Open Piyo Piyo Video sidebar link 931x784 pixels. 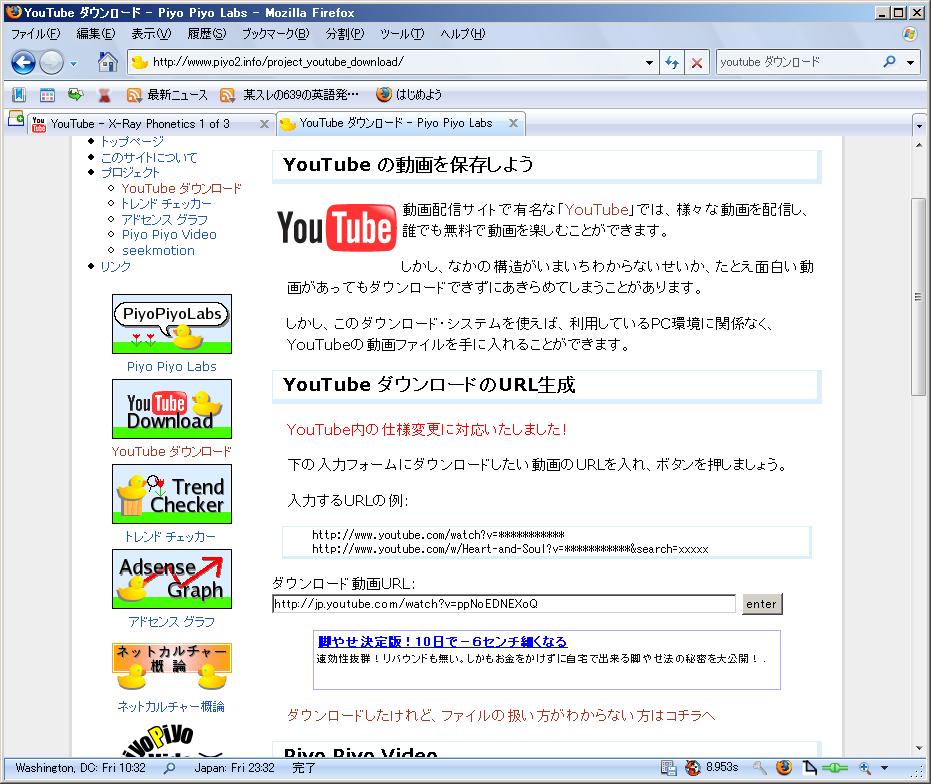[169, 235]
